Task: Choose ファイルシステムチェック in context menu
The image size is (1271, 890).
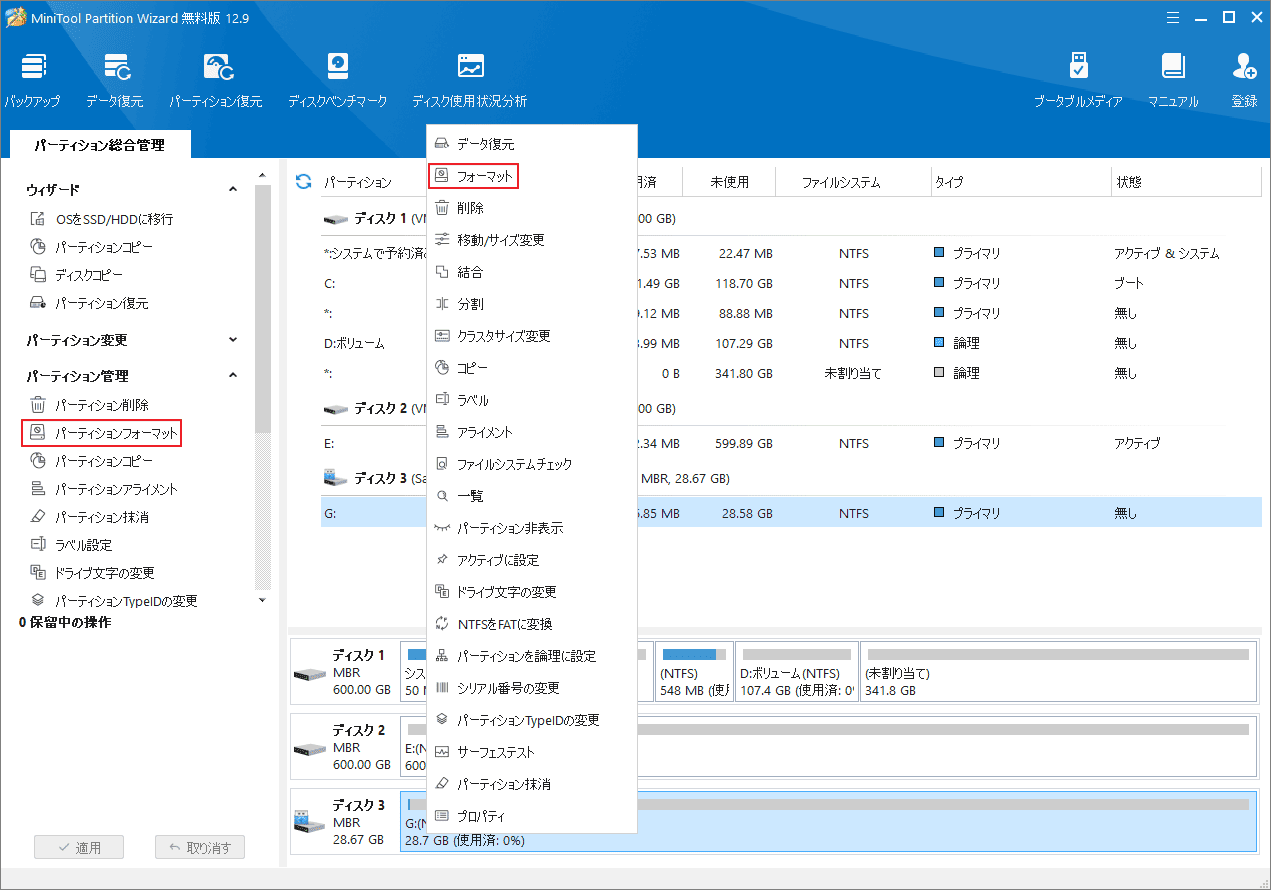Action: point(532,464)
